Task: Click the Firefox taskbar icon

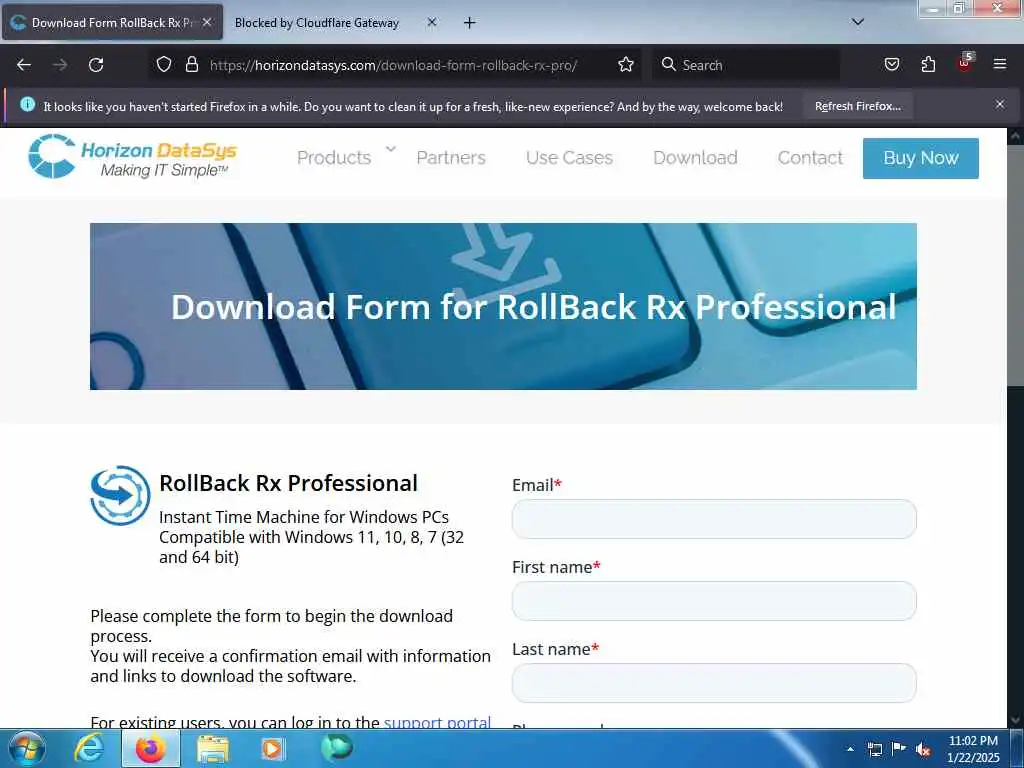Action: [150, 748]
